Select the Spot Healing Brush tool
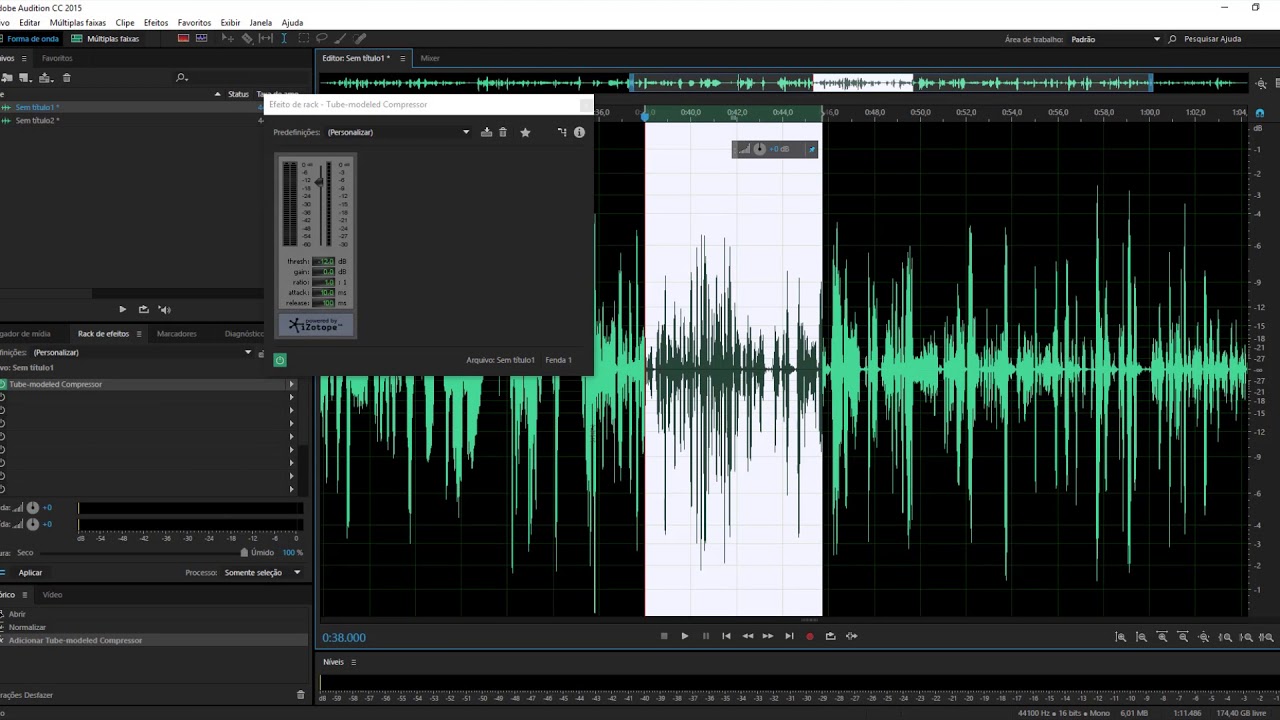Viewport: 1280px width, 720px height. [360, 38]
